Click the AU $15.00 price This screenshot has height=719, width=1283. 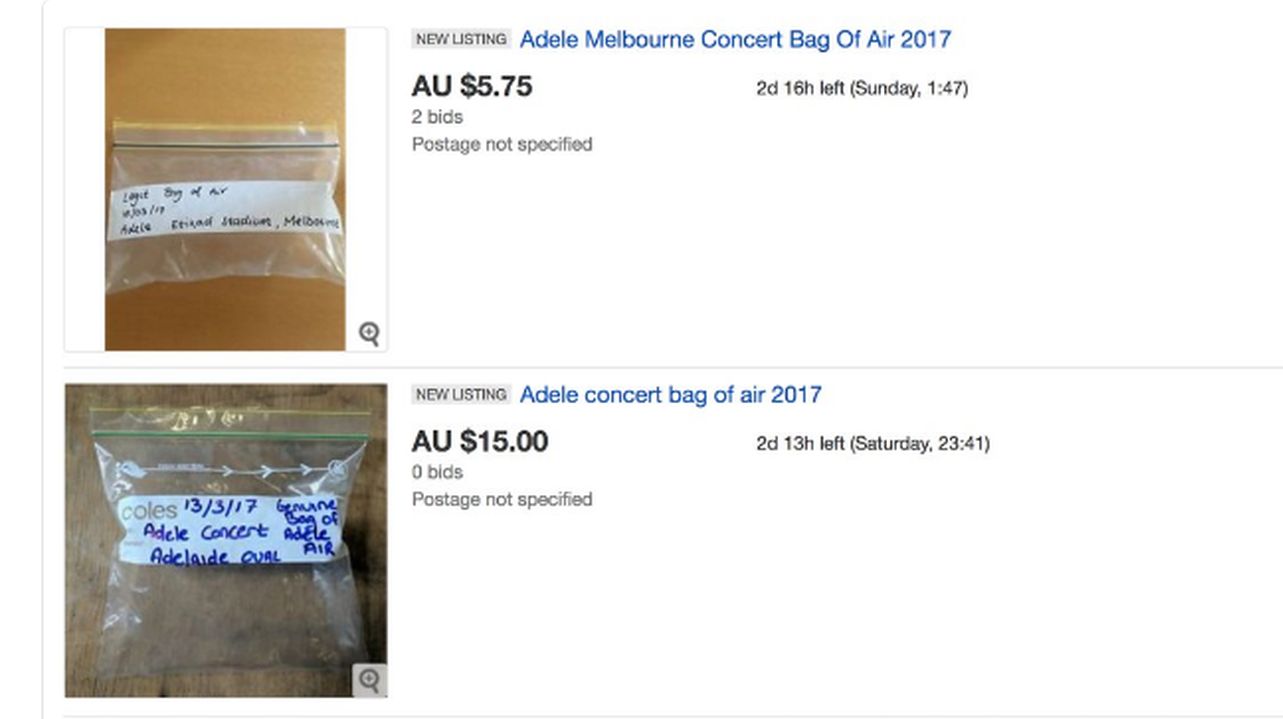click(480, 442)
